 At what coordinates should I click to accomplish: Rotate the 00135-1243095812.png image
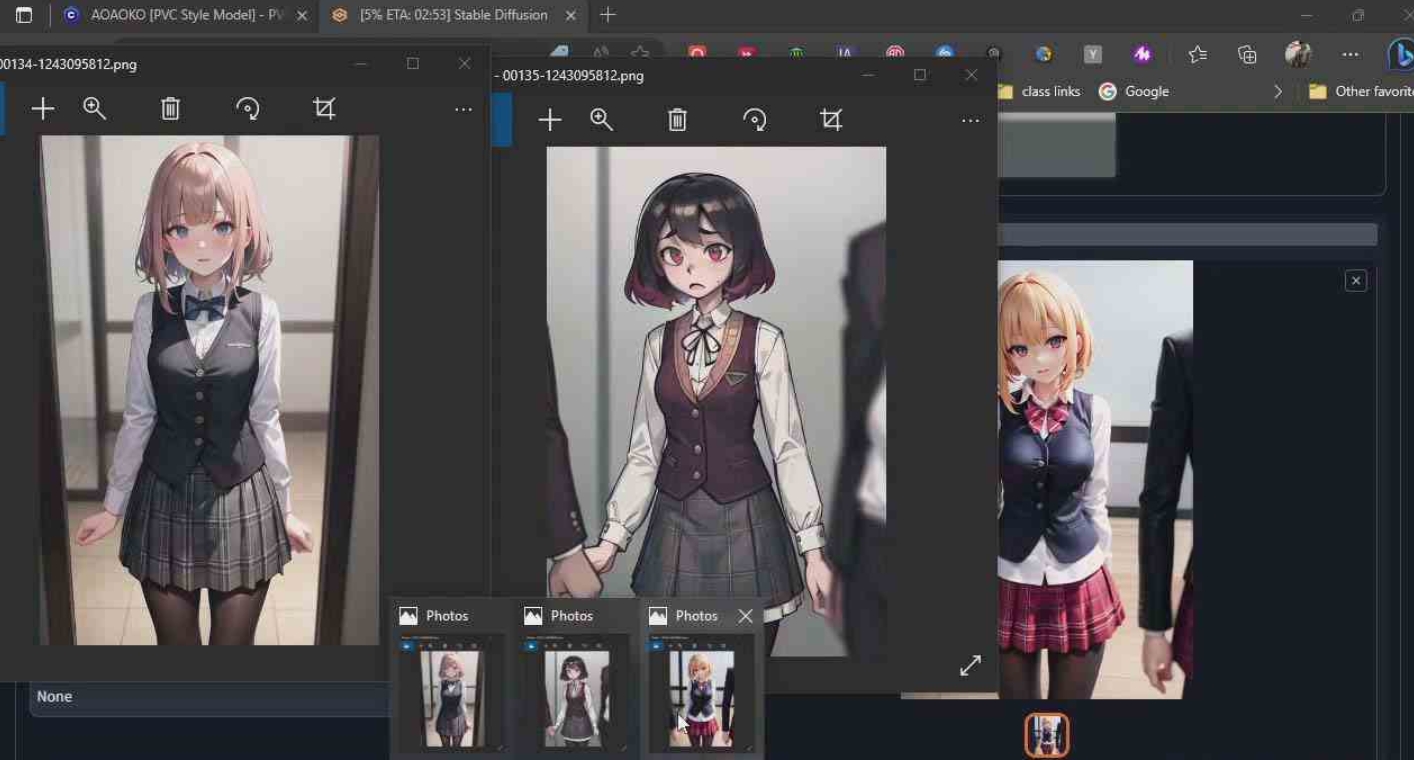click(x=755, y=120)
